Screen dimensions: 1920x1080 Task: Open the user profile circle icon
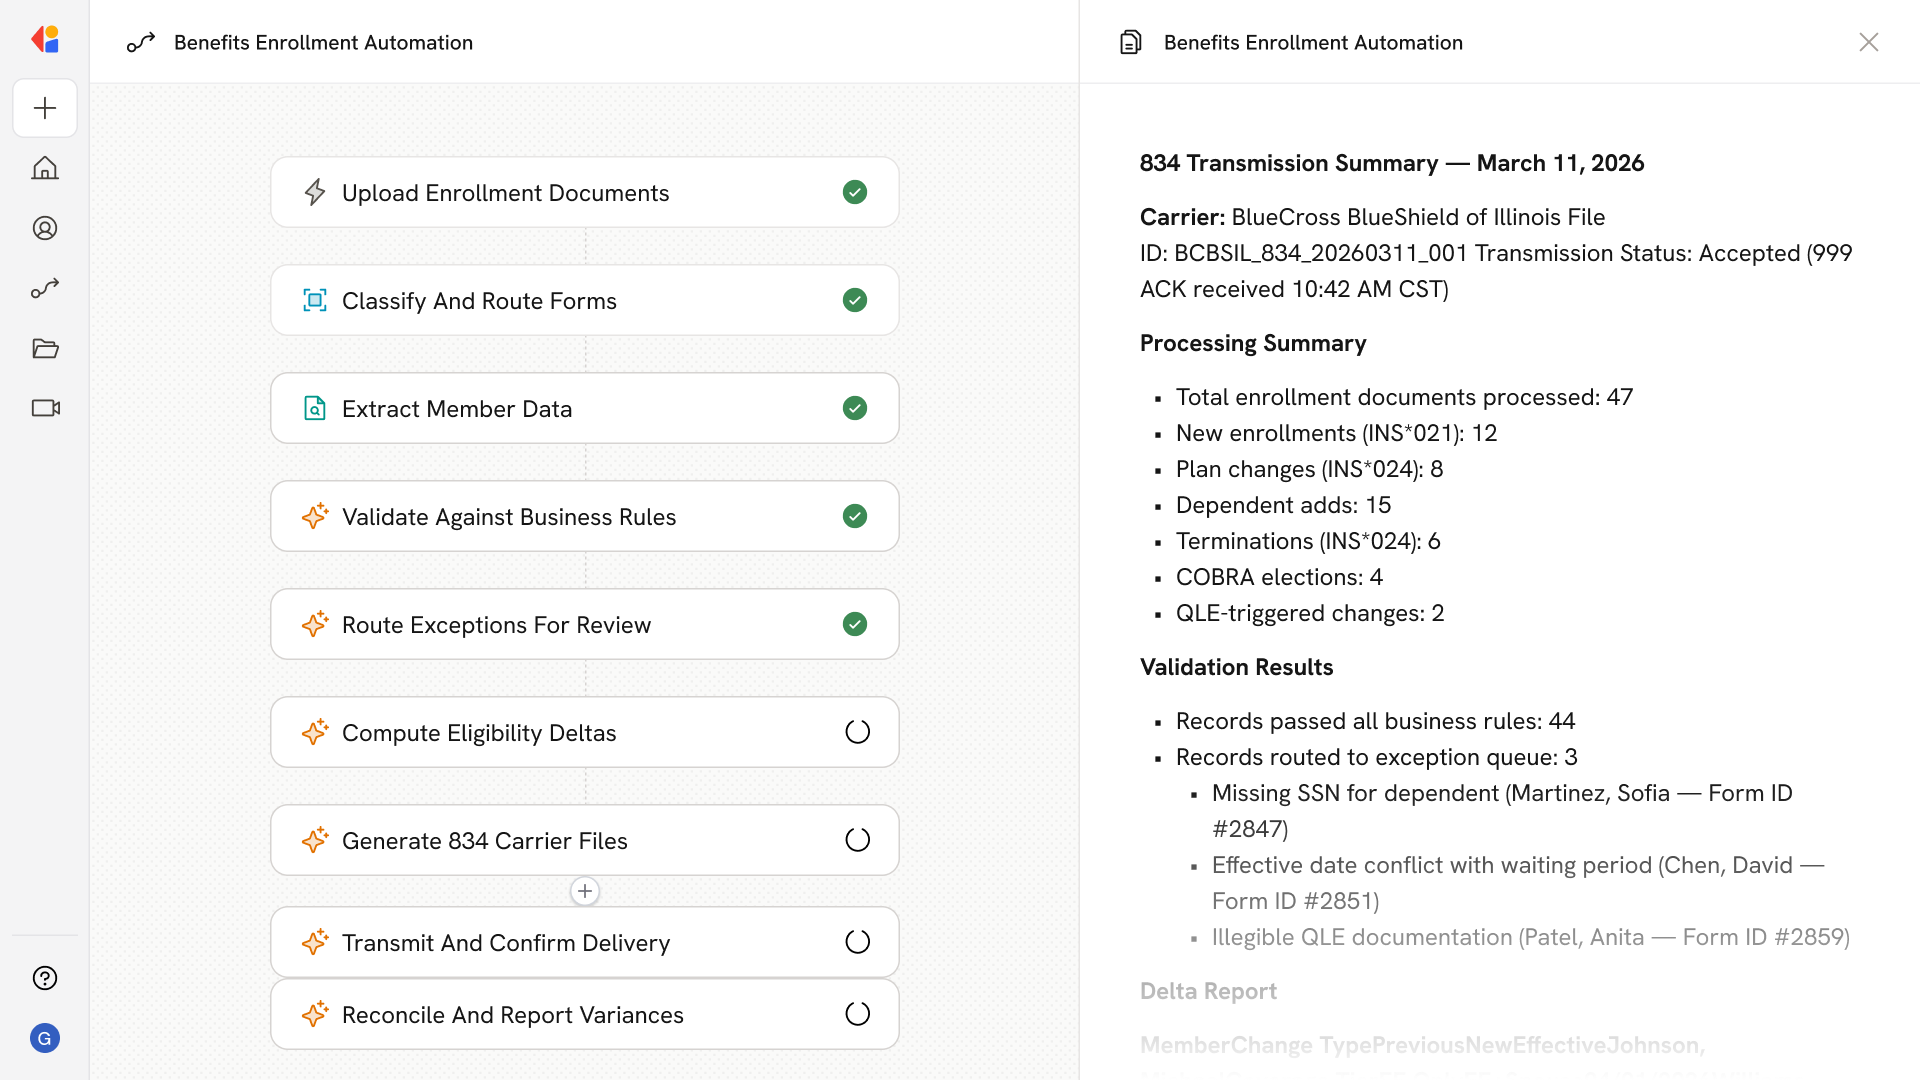coord(45,228)
